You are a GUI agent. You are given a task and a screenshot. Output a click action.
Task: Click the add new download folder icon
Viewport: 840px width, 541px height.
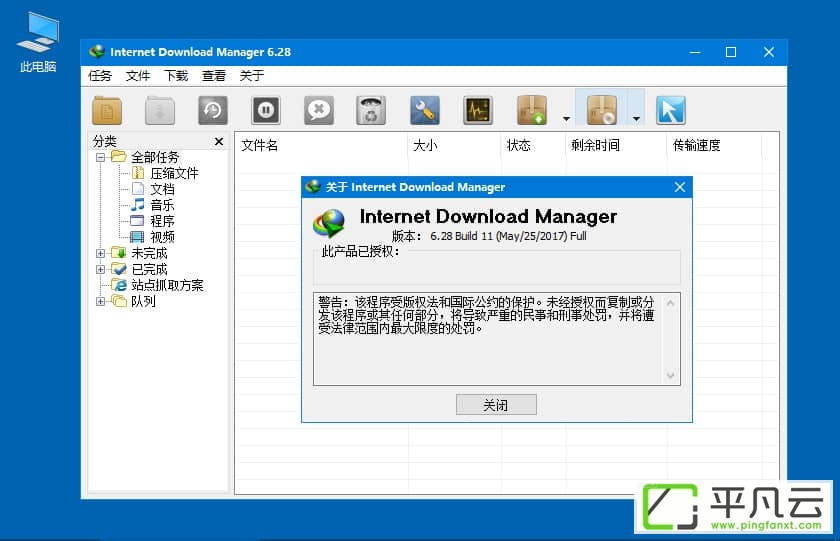[107, 110]
